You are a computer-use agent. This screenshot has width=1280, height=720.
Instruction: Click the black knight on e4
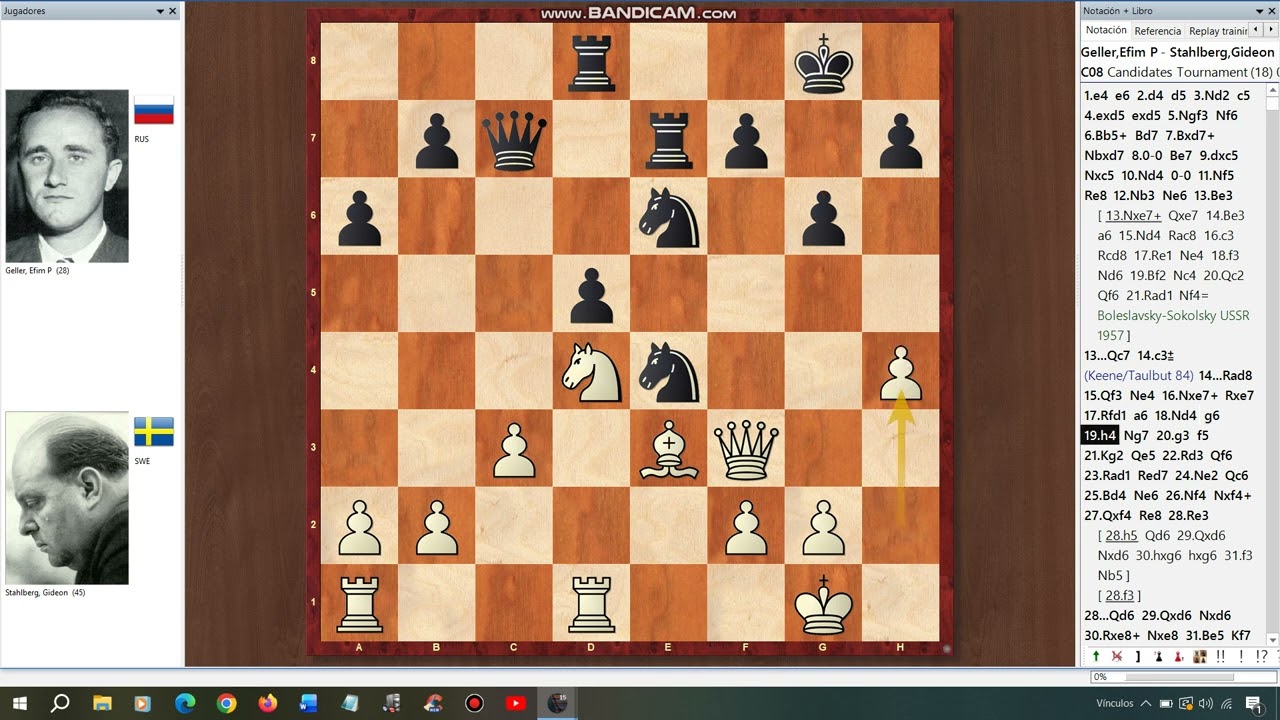(669, 371)
